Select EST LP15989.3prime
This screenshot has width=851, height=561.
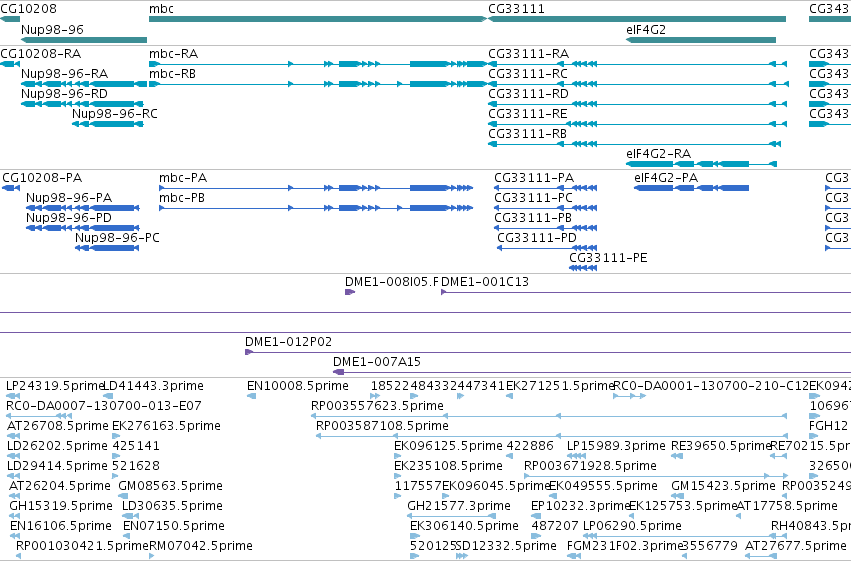(576, 456)
